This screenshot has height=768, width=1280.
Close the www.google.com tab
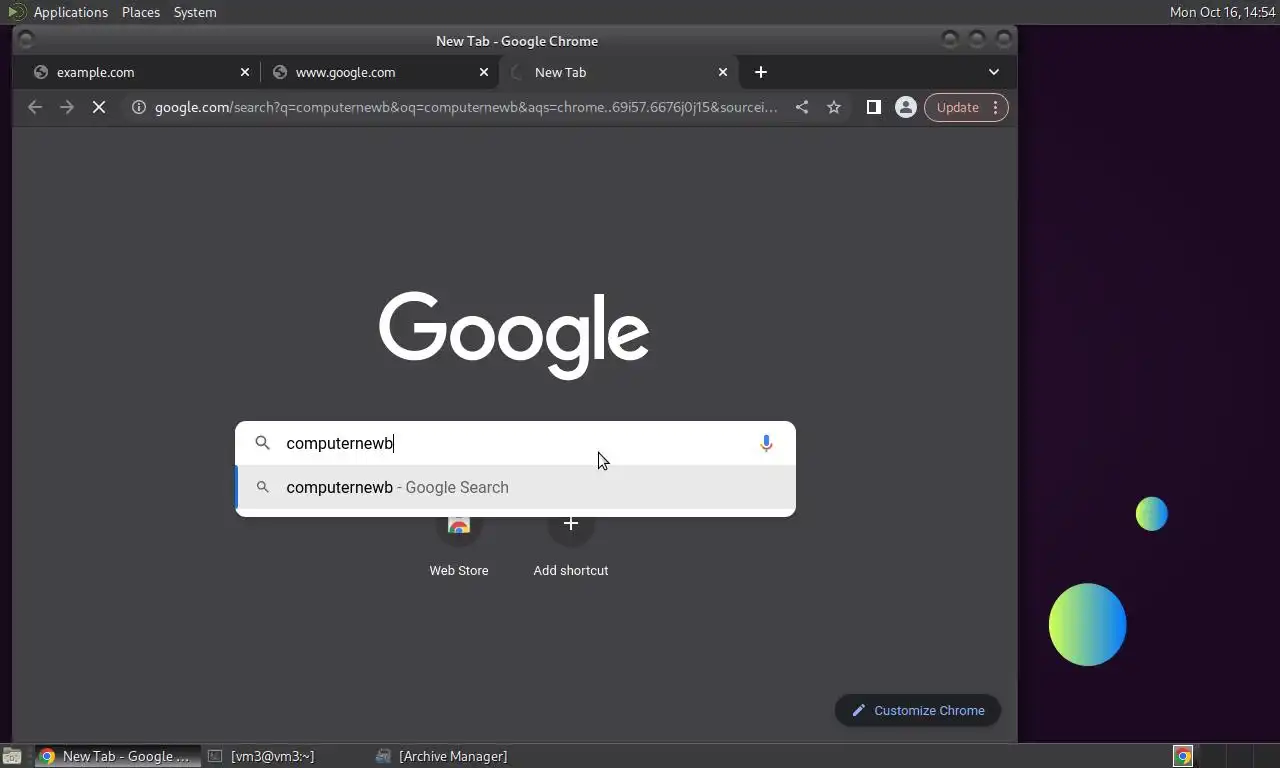[484, 72]
